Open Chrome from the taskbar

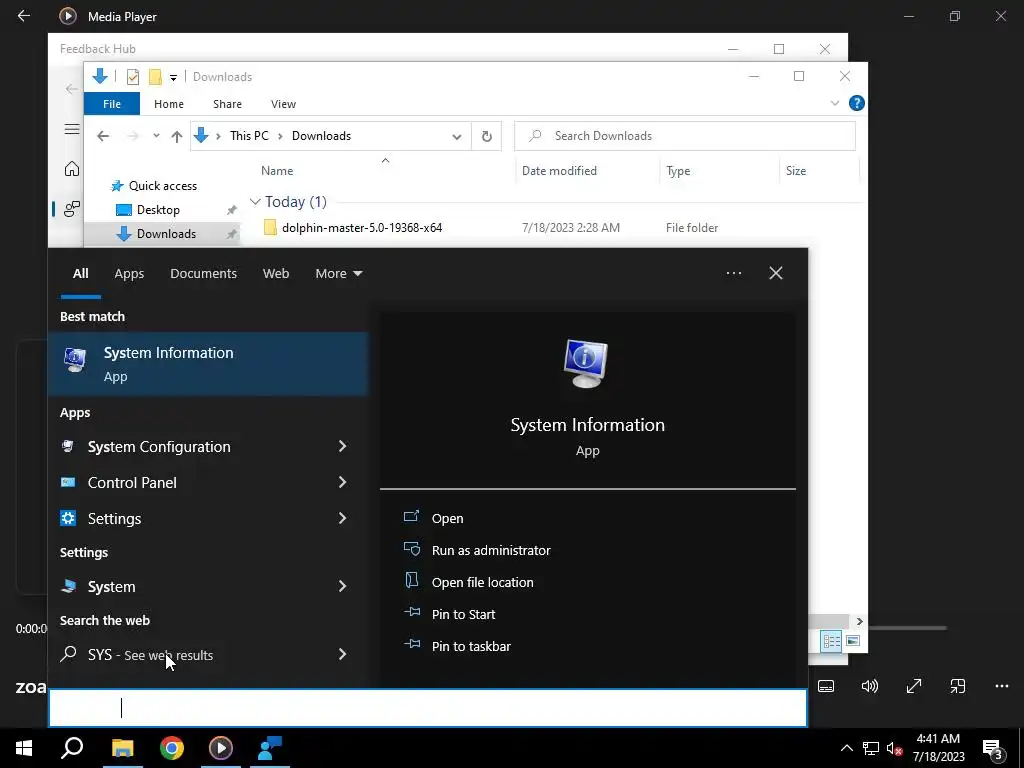[172, 748]
